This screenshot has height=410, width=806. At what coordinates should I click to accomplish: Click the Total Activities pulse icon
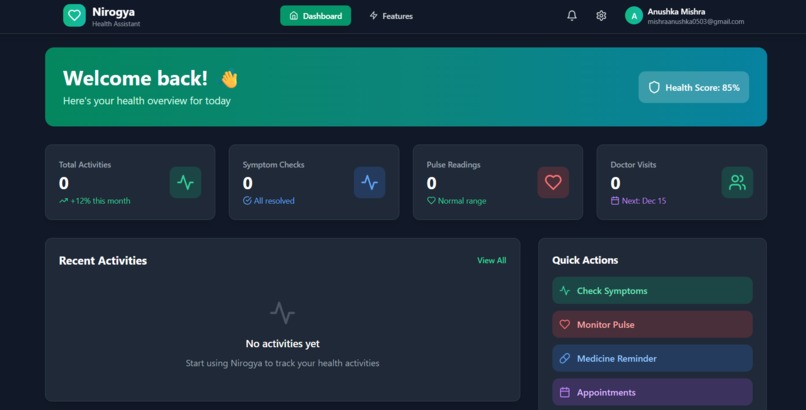coord(186,182)
